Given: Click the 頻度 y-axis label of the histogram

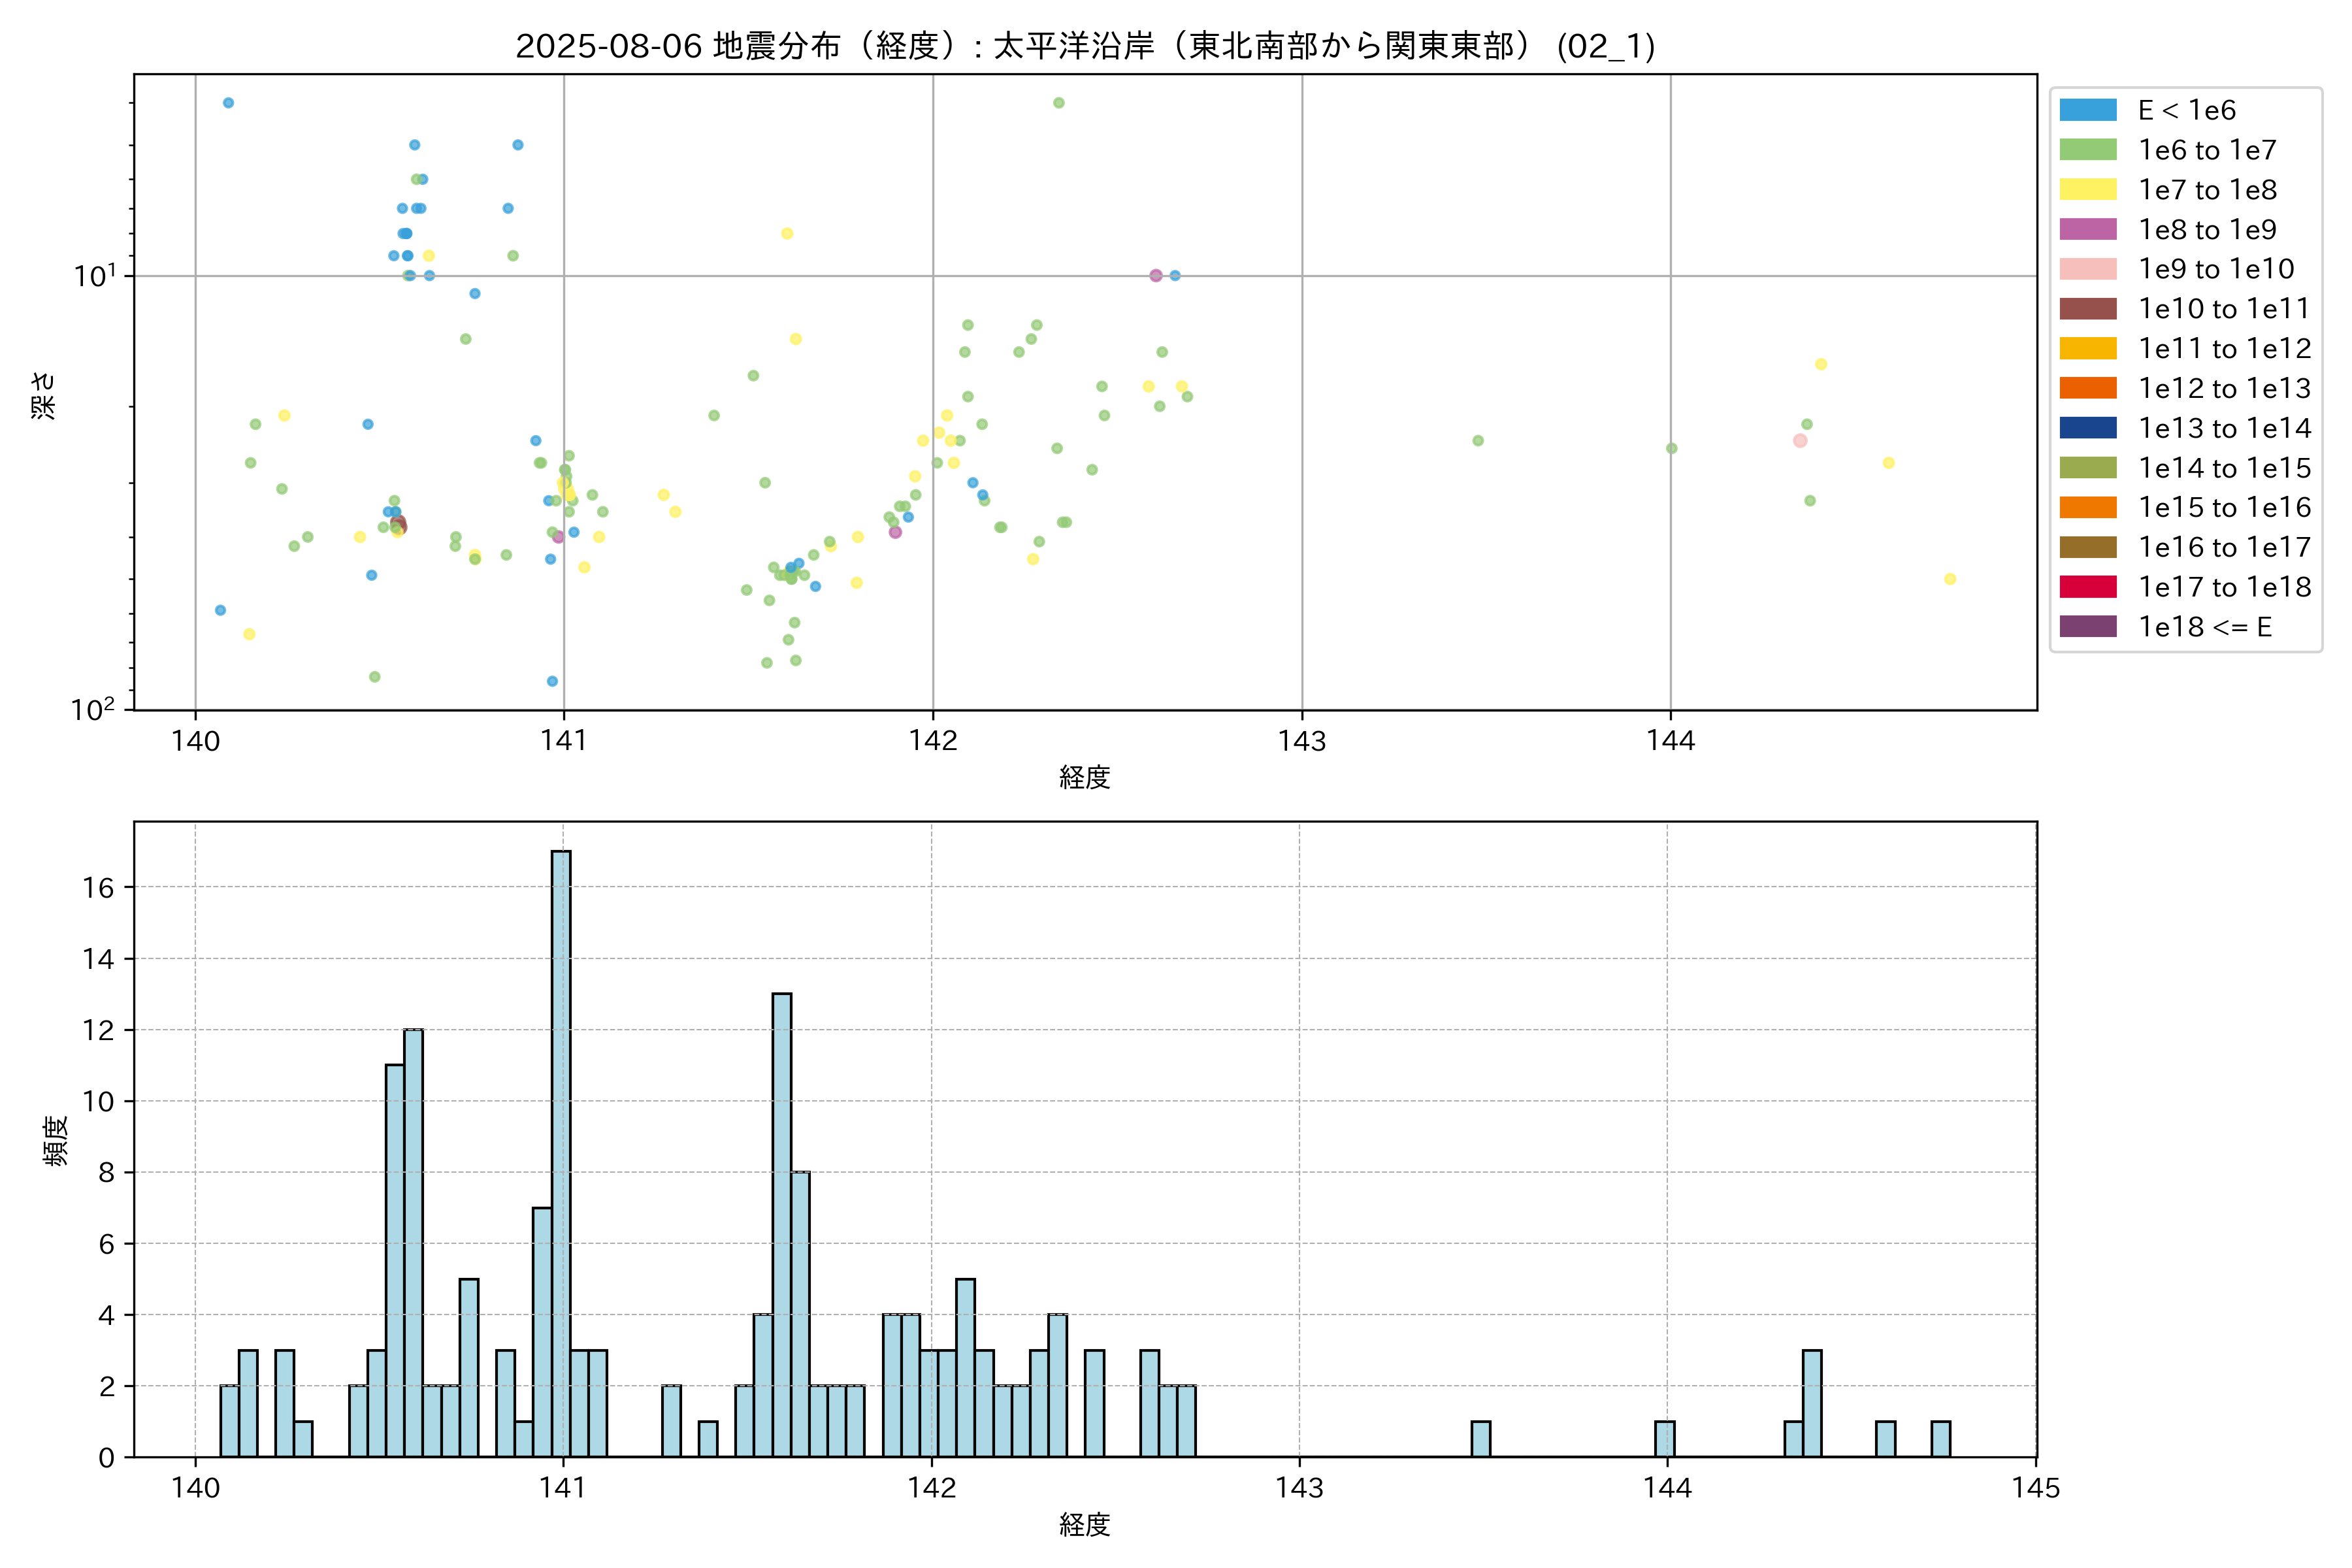Looking at the screenshot, I should tap(56, 1140).
